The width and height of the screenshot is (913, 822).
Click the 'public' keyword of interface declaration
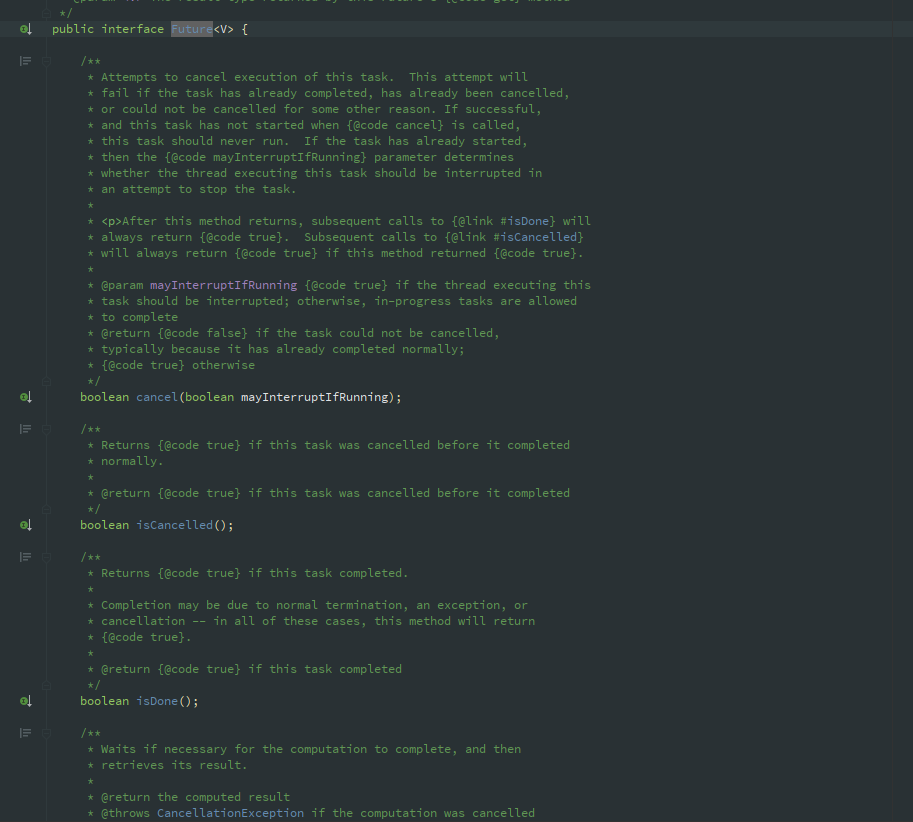tap(73, 29)
